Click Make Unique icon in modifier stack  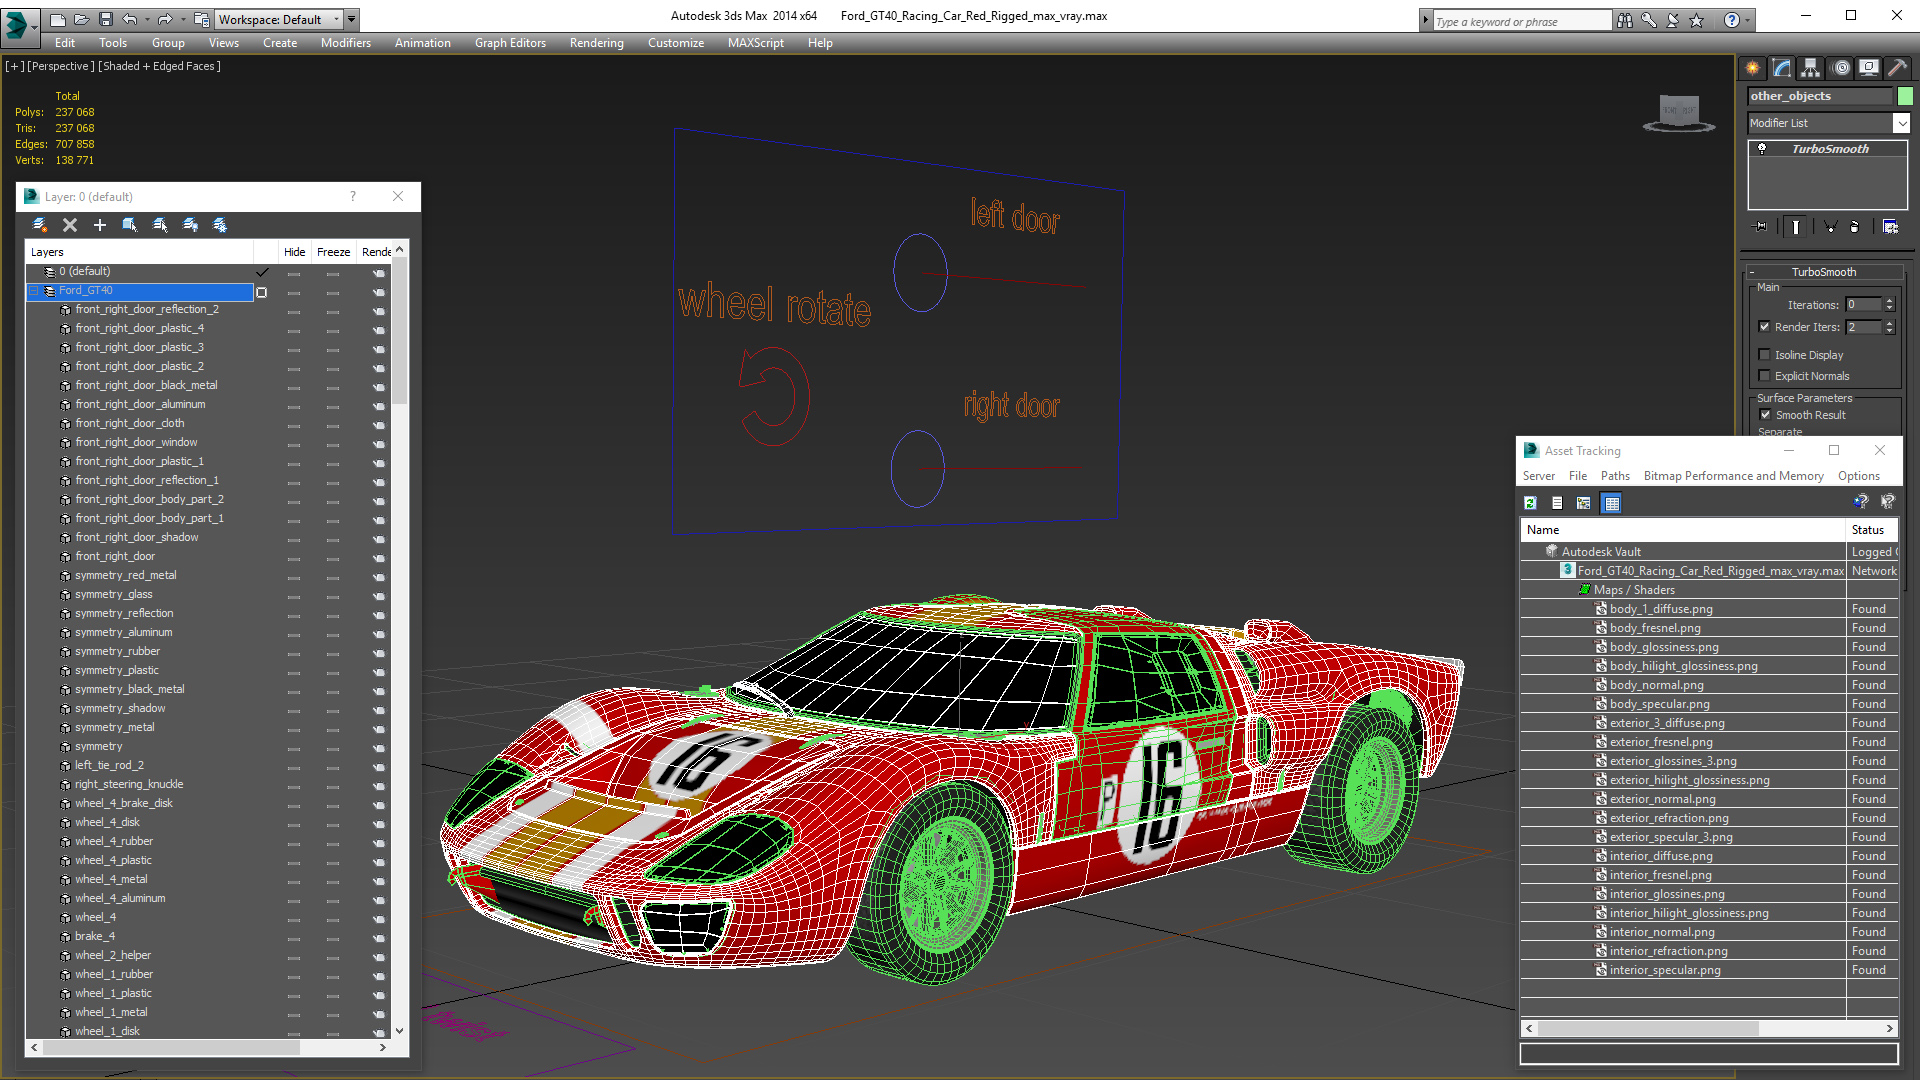(x=1830, y=227)
